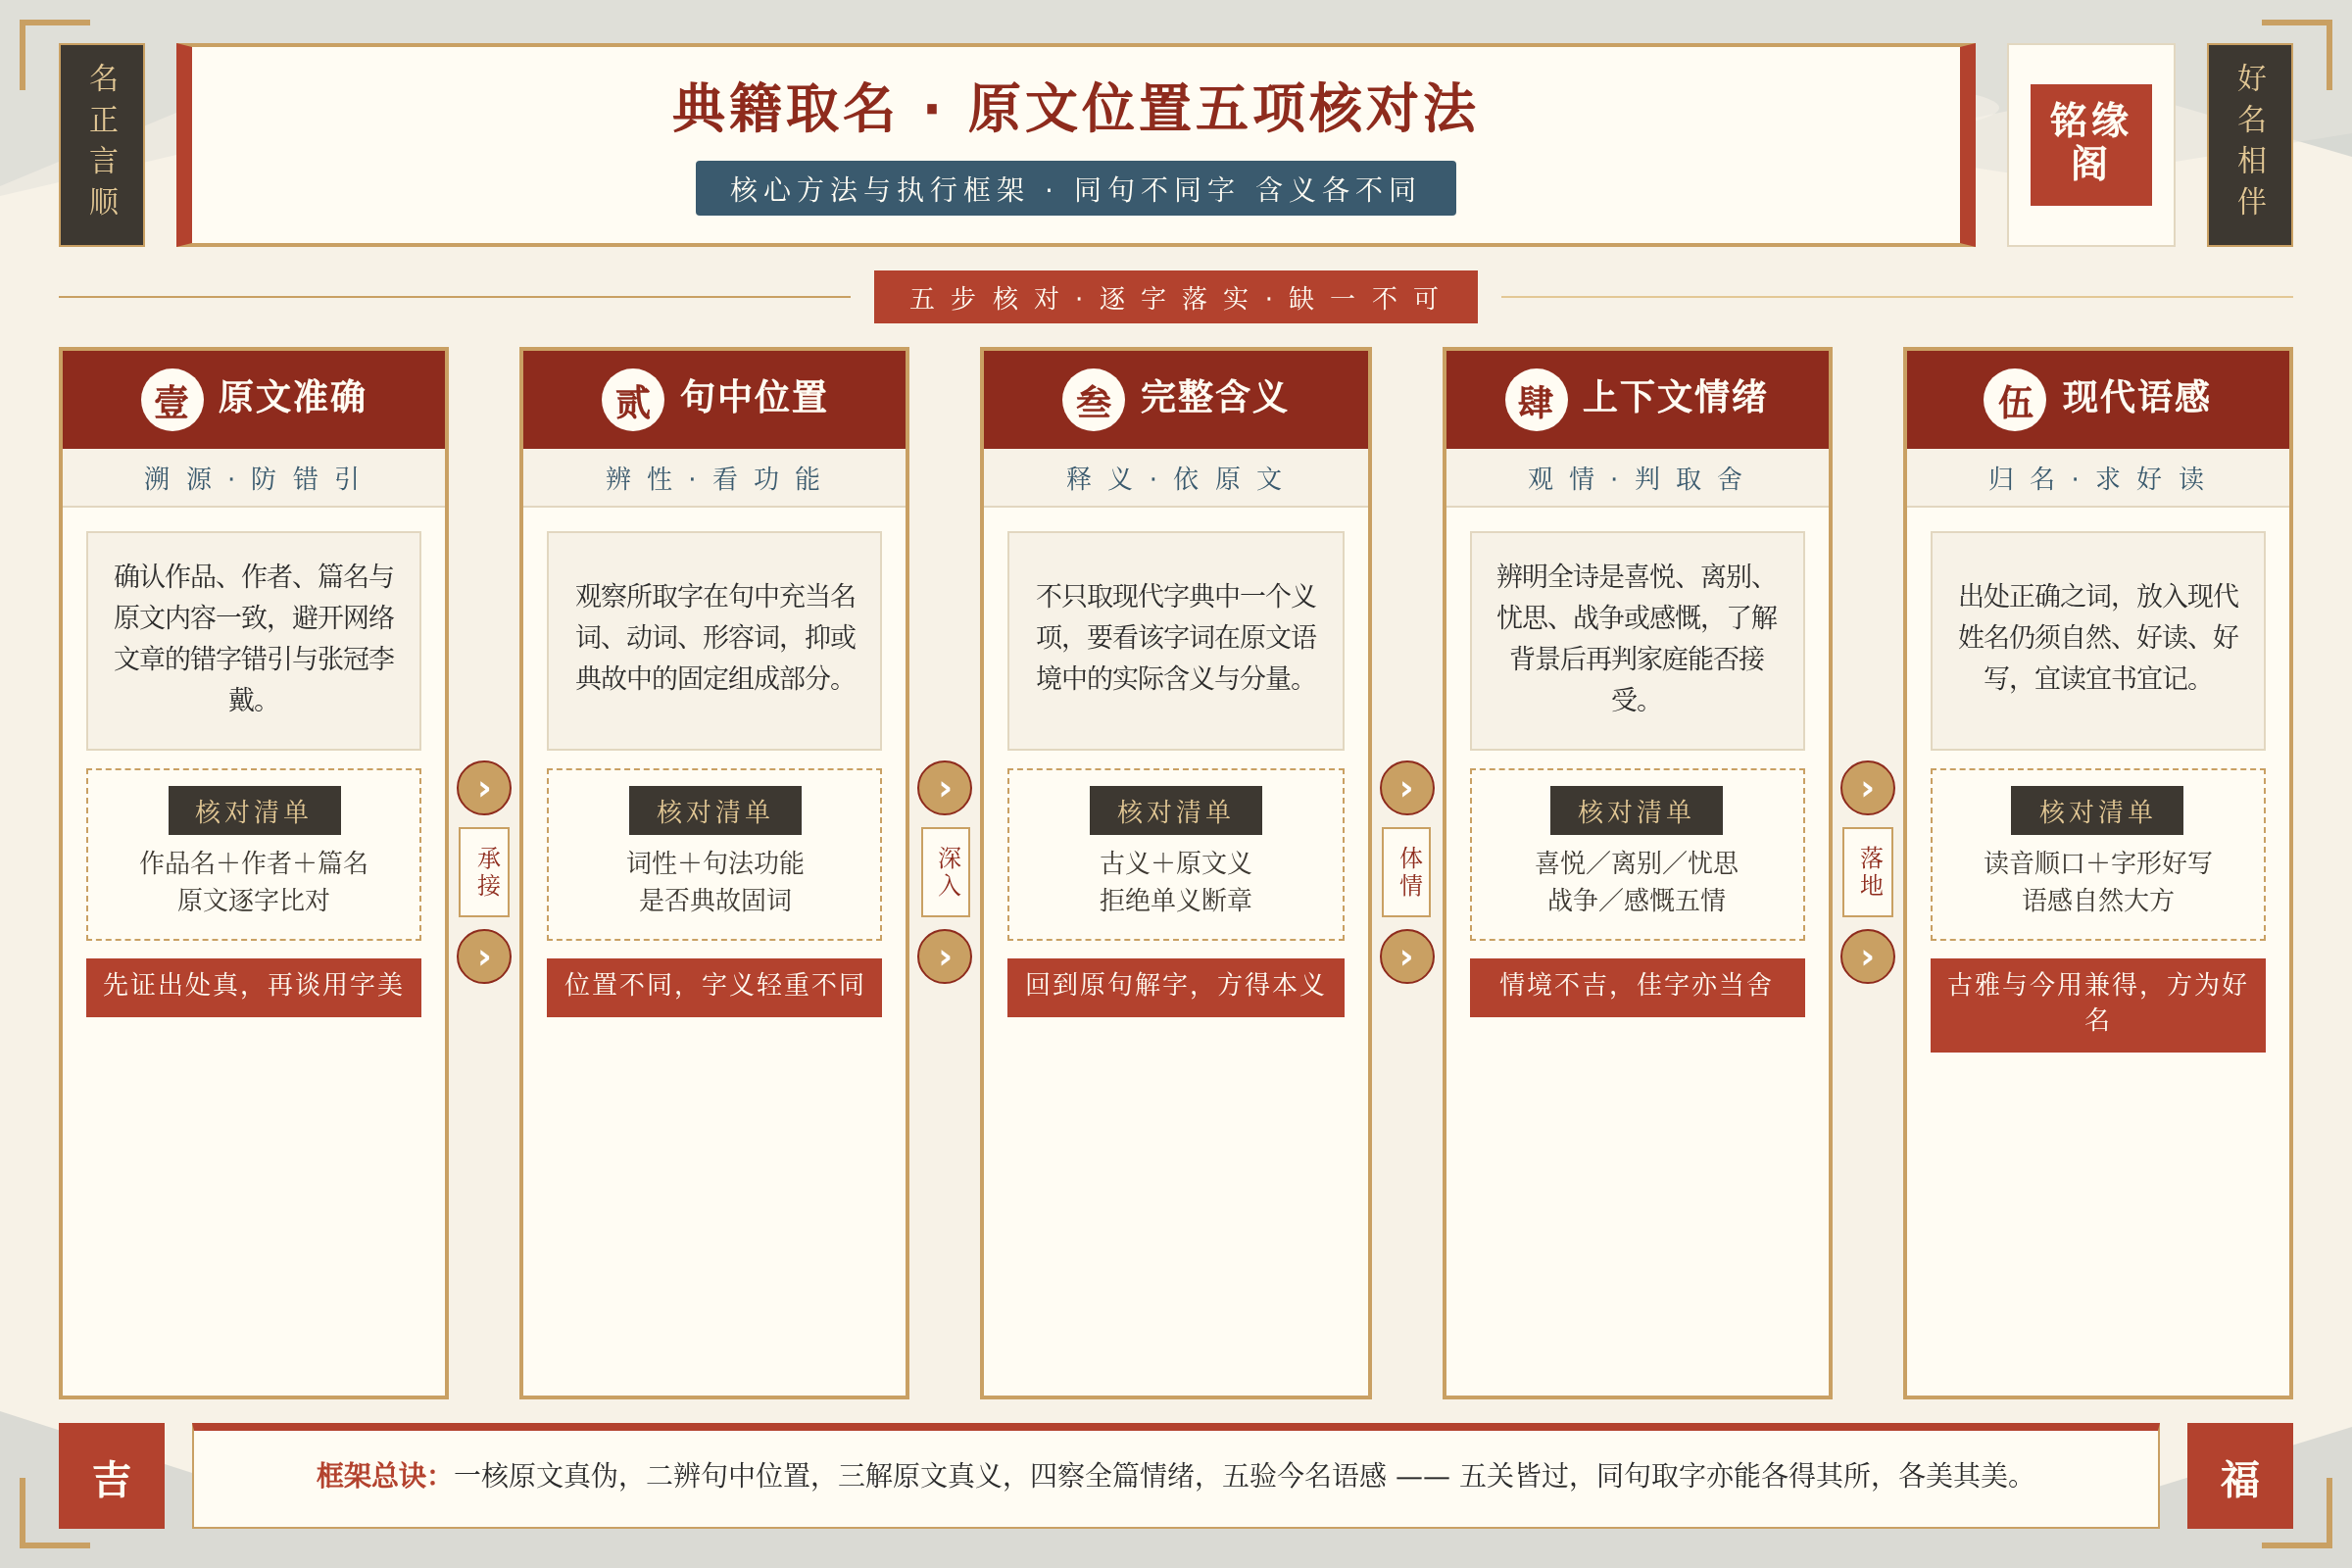Screen dimensions: 2352x1568
Task: Open the 完整含义 column header
Action: click(x=1176, y=399)
